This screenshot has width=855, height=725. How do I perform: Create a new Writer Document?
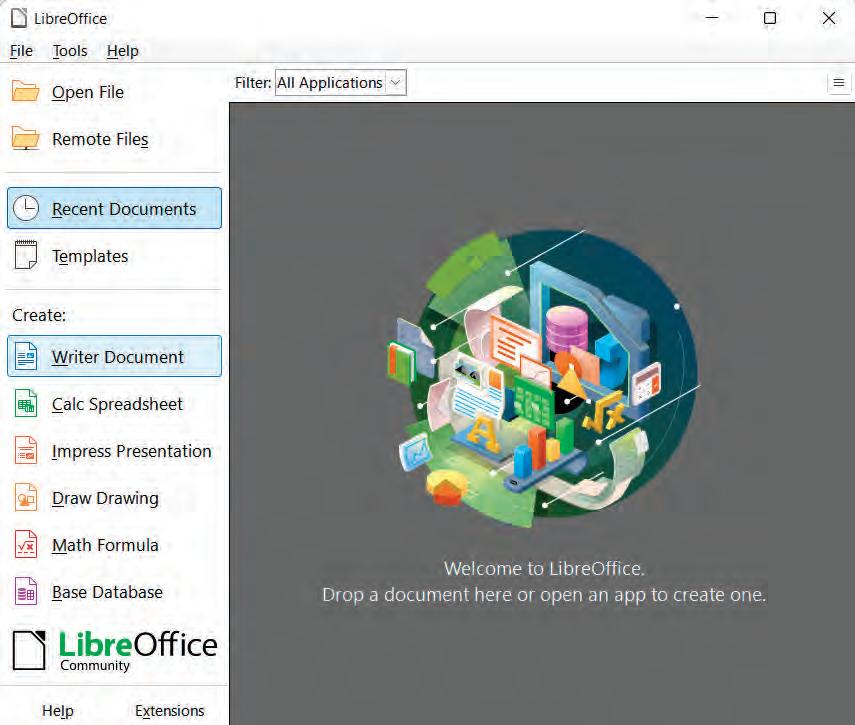click(115, 357)
